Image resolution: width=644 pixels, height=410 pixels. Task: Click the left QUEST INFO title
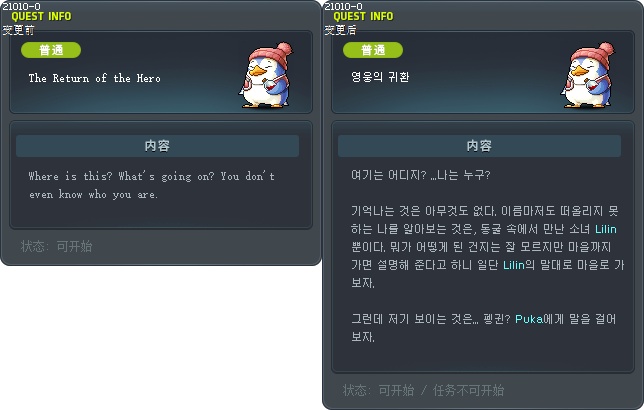pos(41,16)
